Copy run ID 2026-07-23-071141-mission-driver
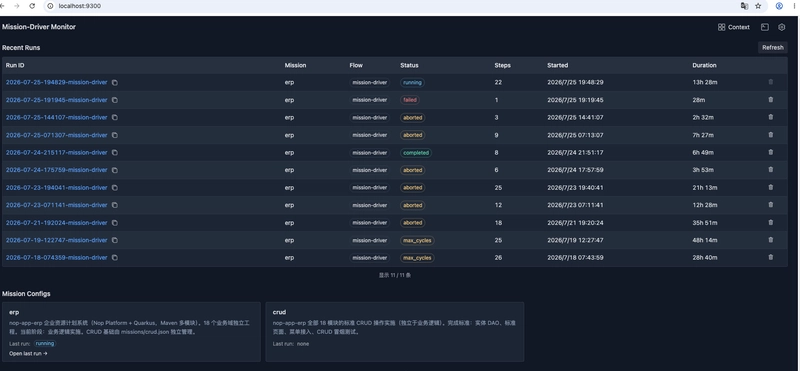 click(115, 205)
